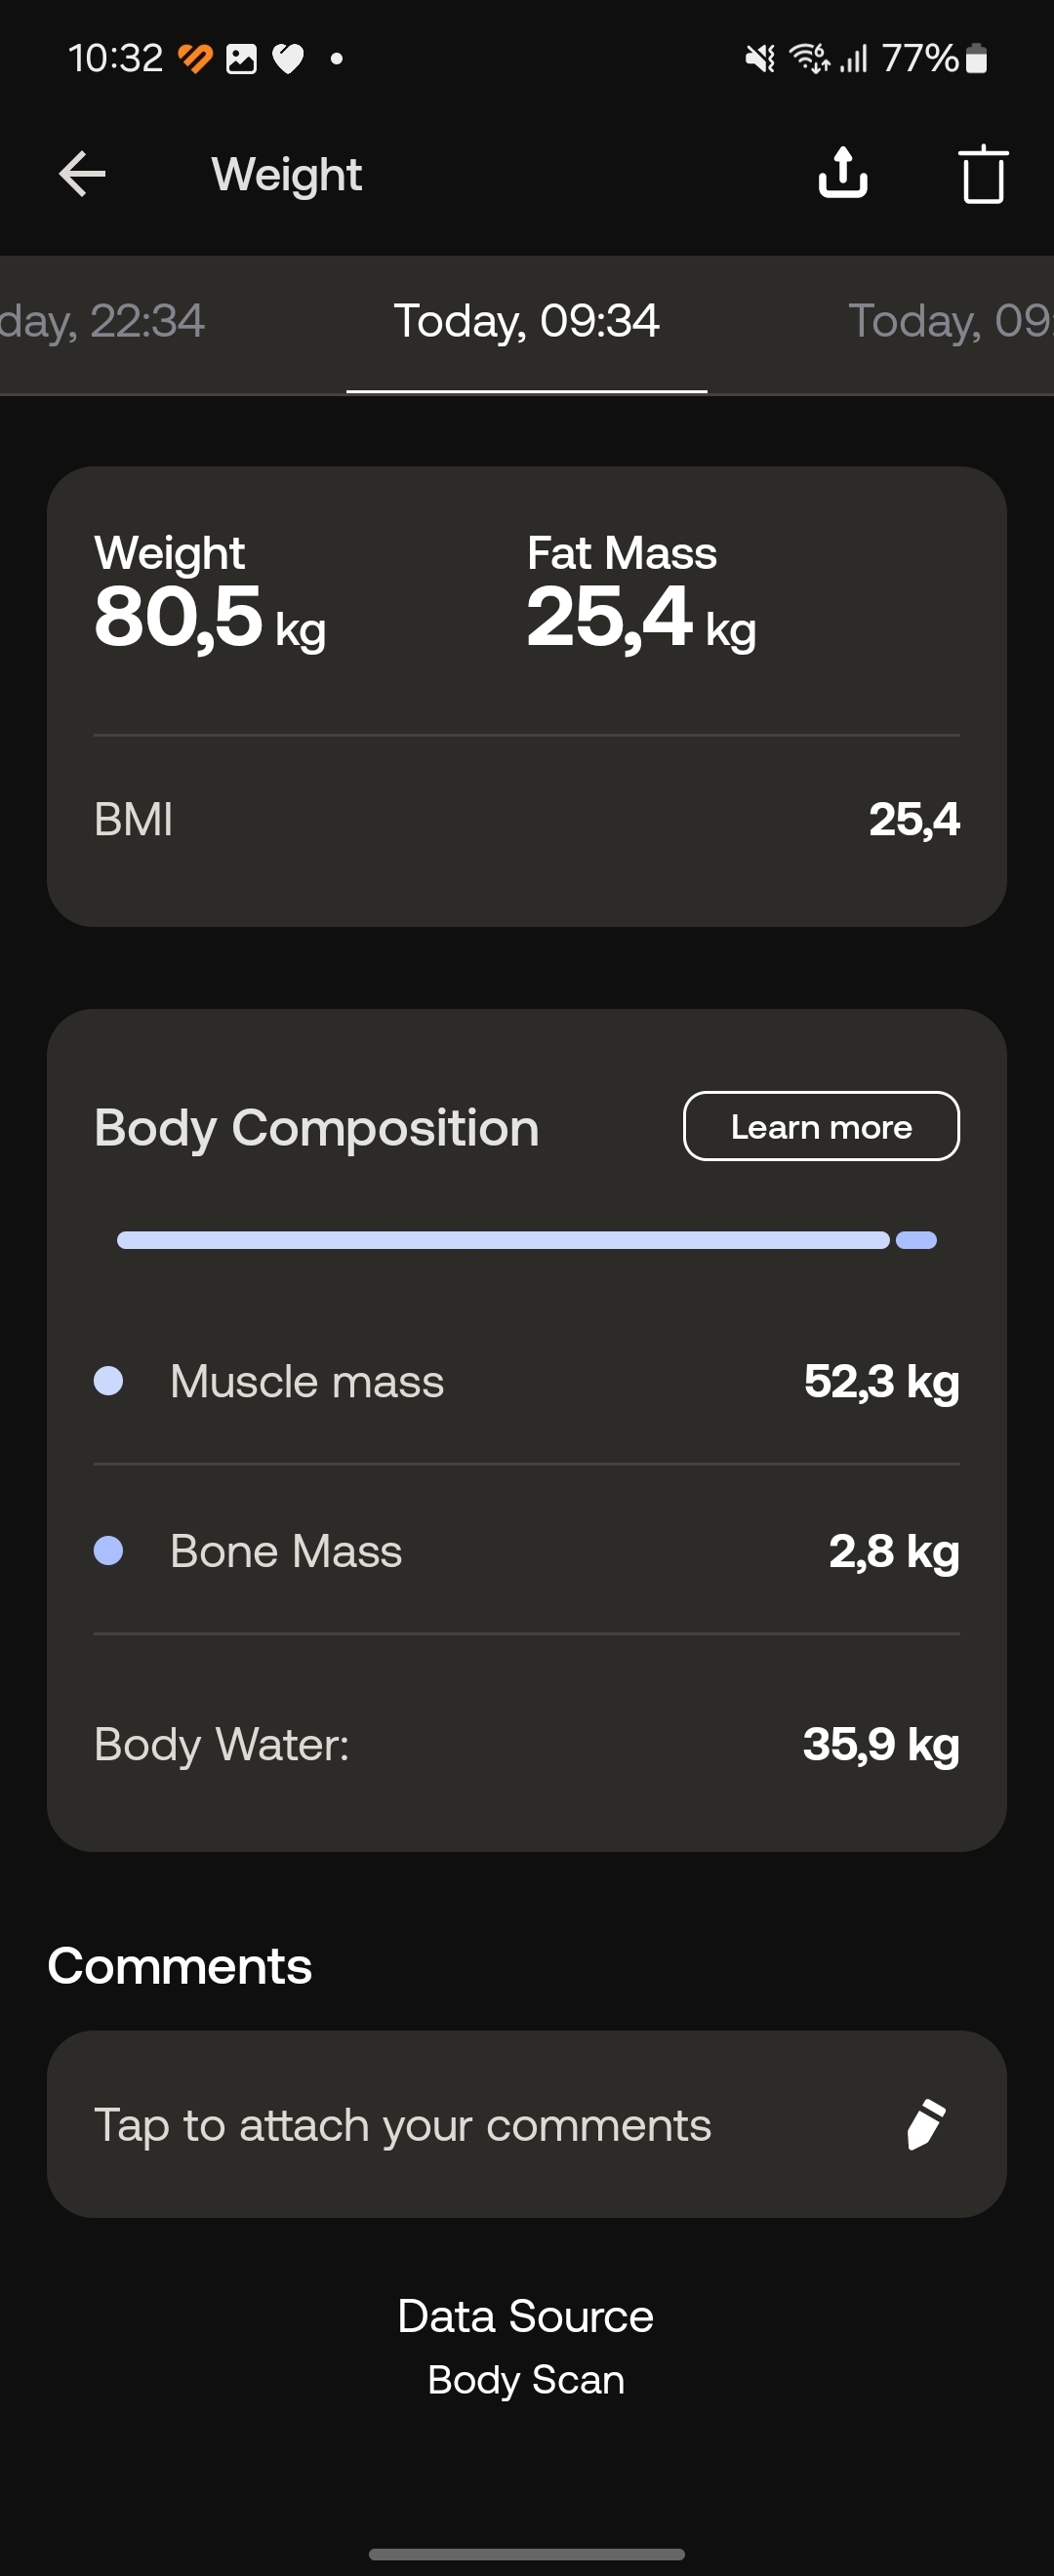
Task: Switch to the yesterday 22:34 measurement tab
Action: pos(102,321)
